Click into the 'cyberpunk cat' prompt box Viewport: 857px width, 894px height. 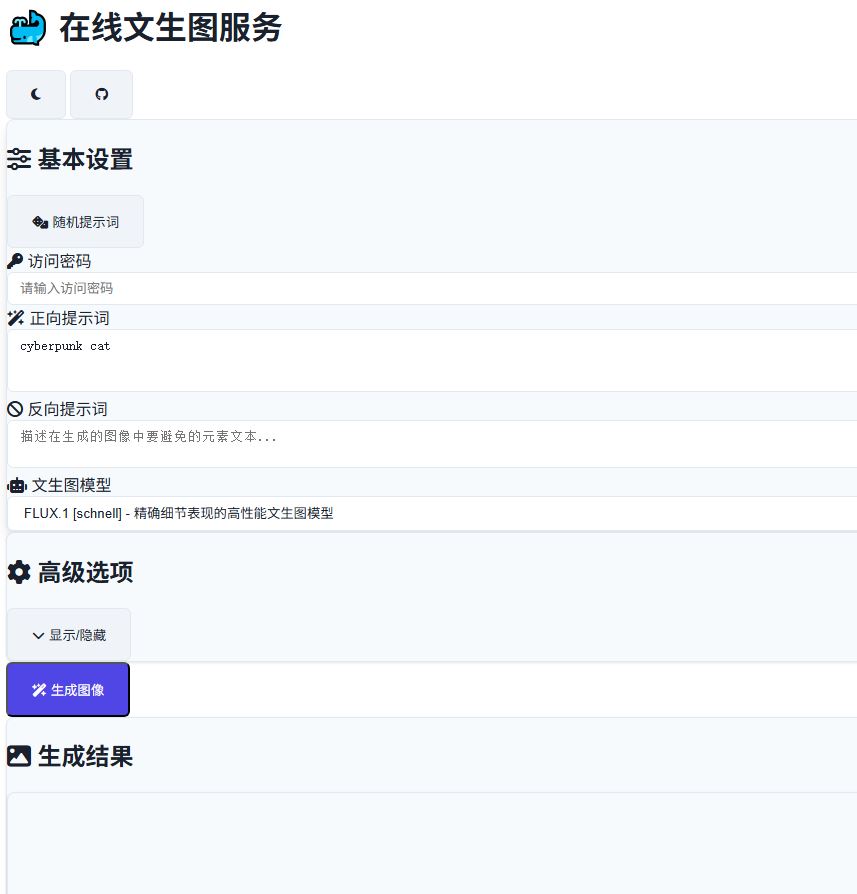pos(432,360)
